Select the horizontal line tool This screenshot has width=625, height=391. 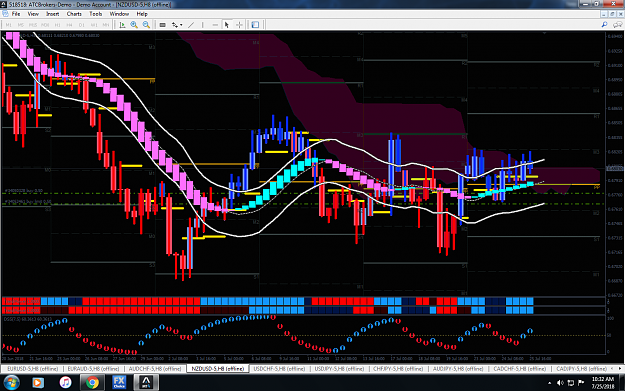pos(215,25)
